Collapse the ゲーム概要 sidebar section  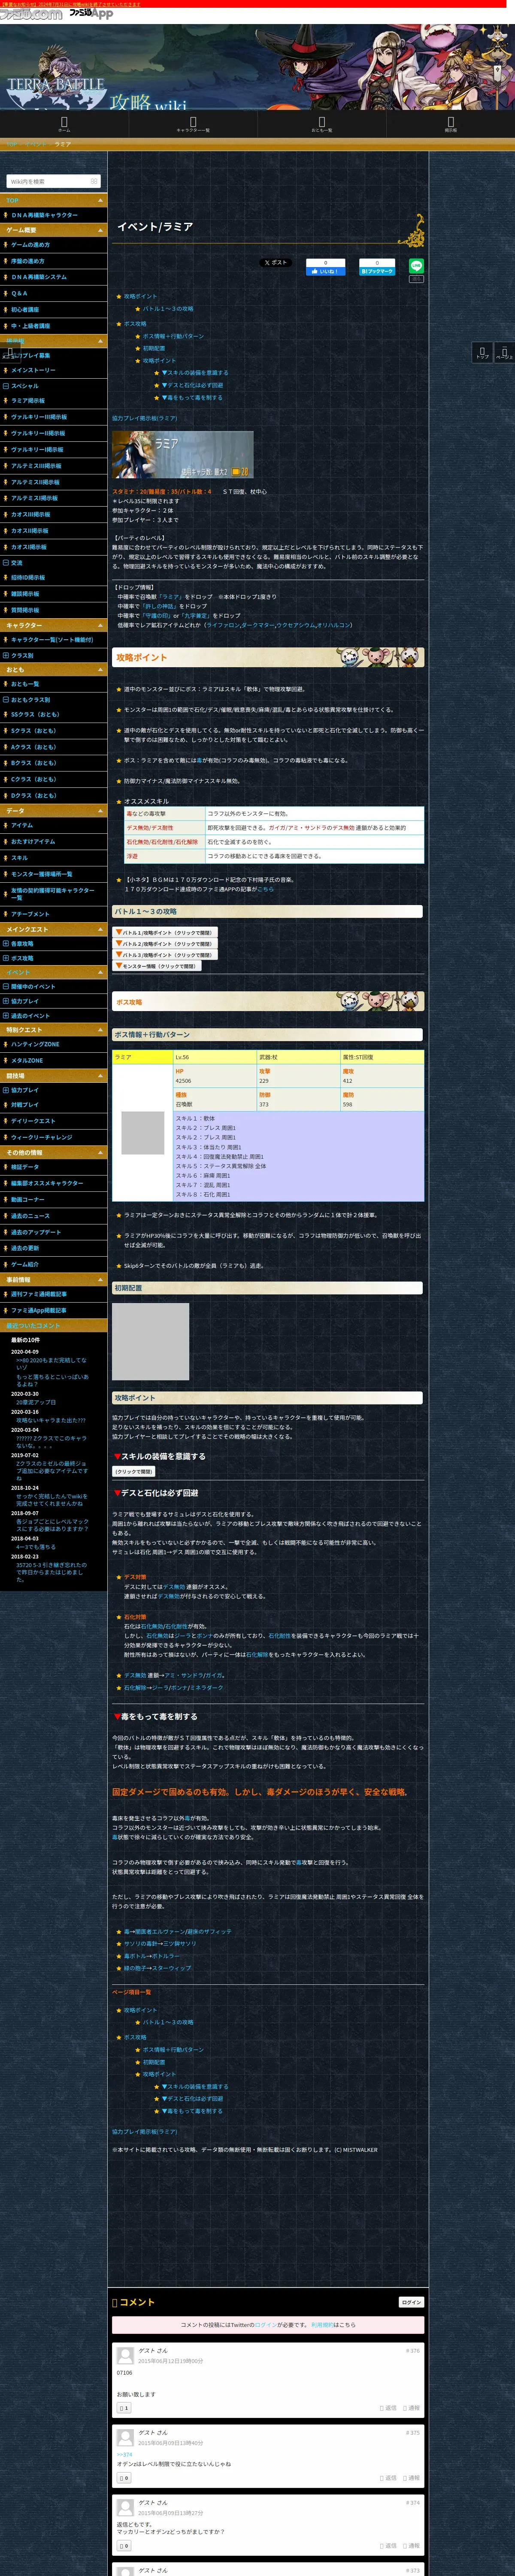click(100, 230)
